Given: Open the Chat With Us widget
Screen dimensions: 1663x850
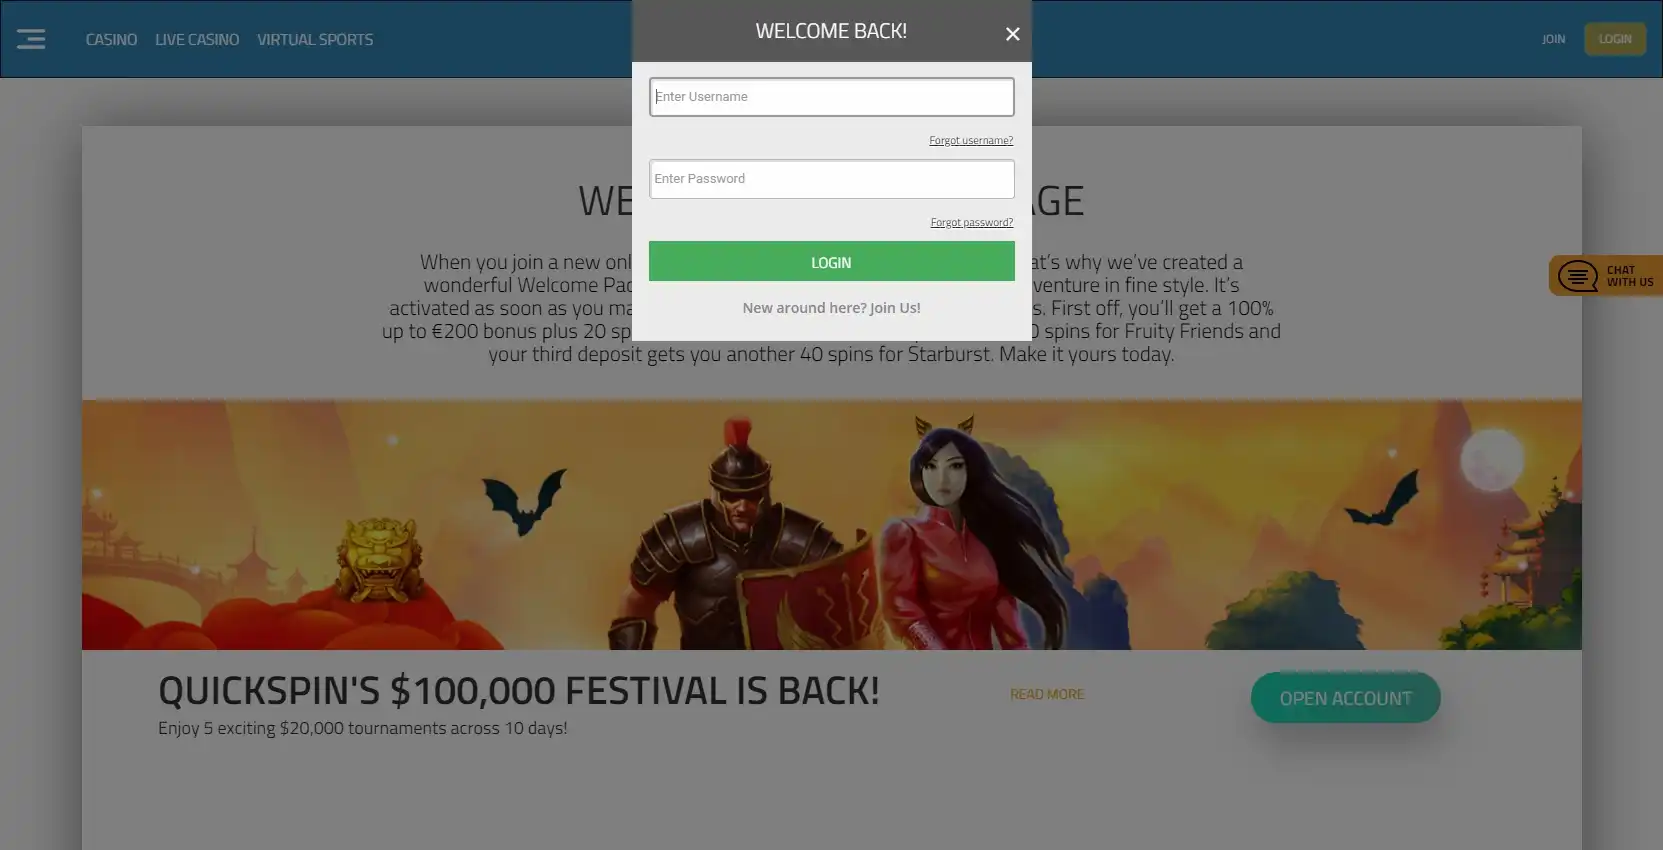Looking at the screenshot, I should click(1606, 276).
